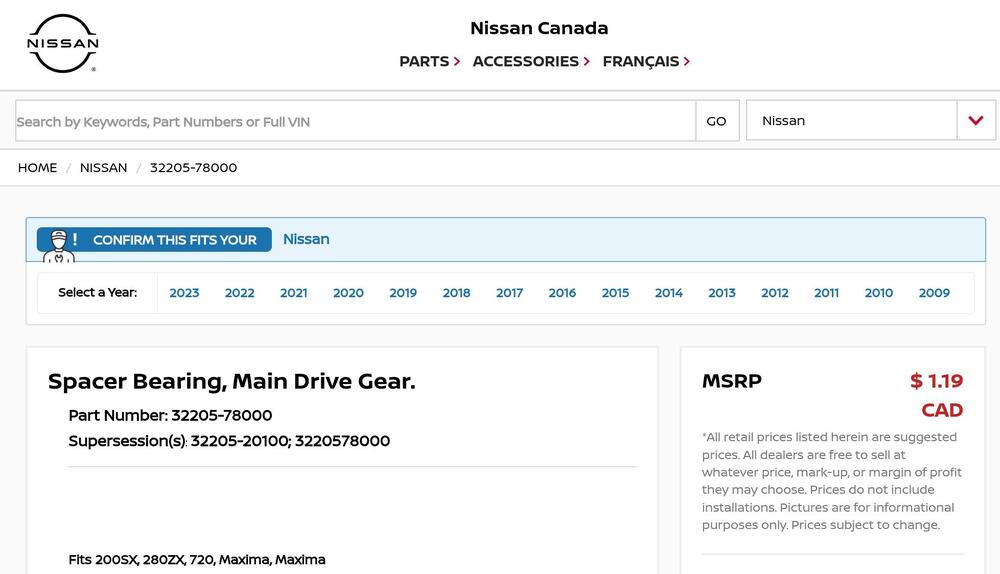Click the Fits 200SX, 280ZX, 720 text
This screenshot has height=574, width=1000.
click(197, 559)
